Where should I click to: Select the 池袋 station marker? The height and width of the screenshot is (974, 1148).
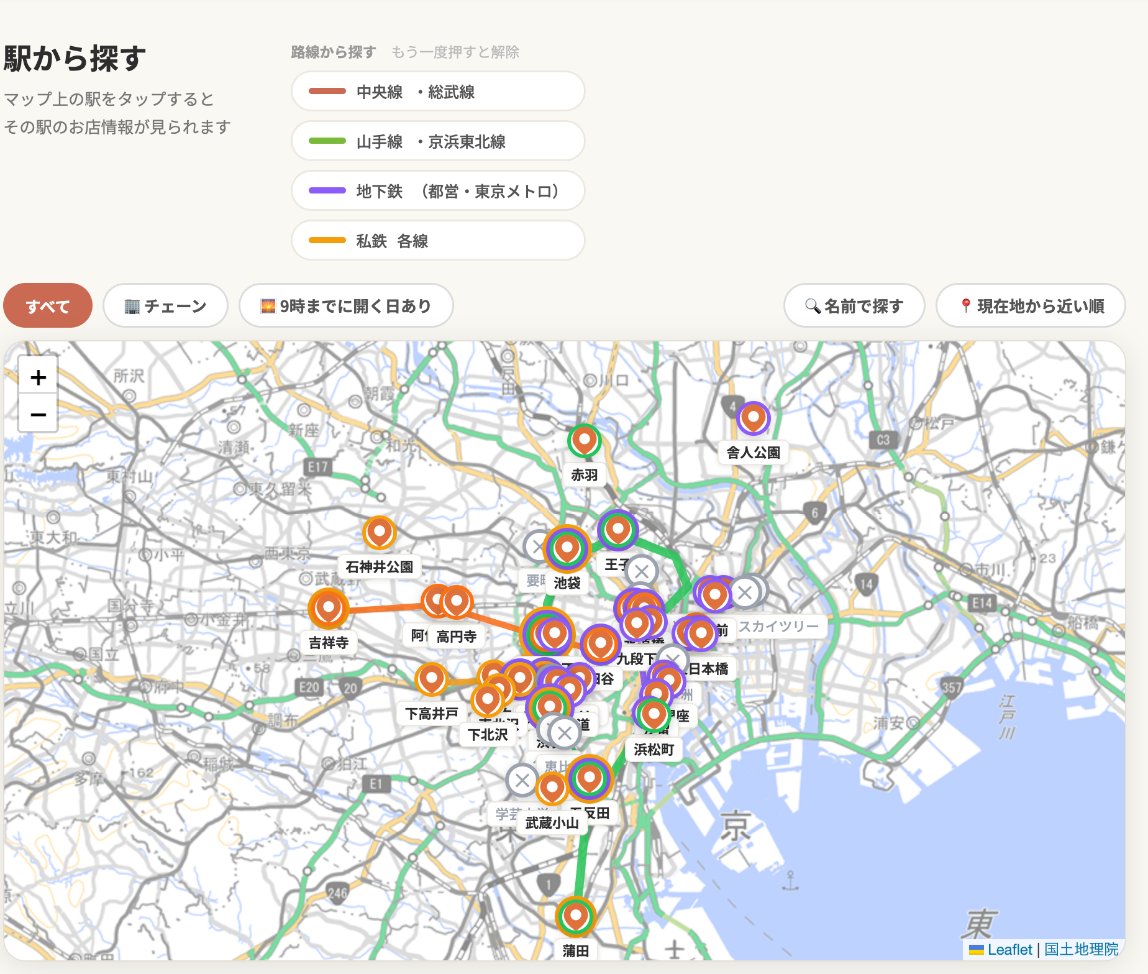tap(567, 549)
